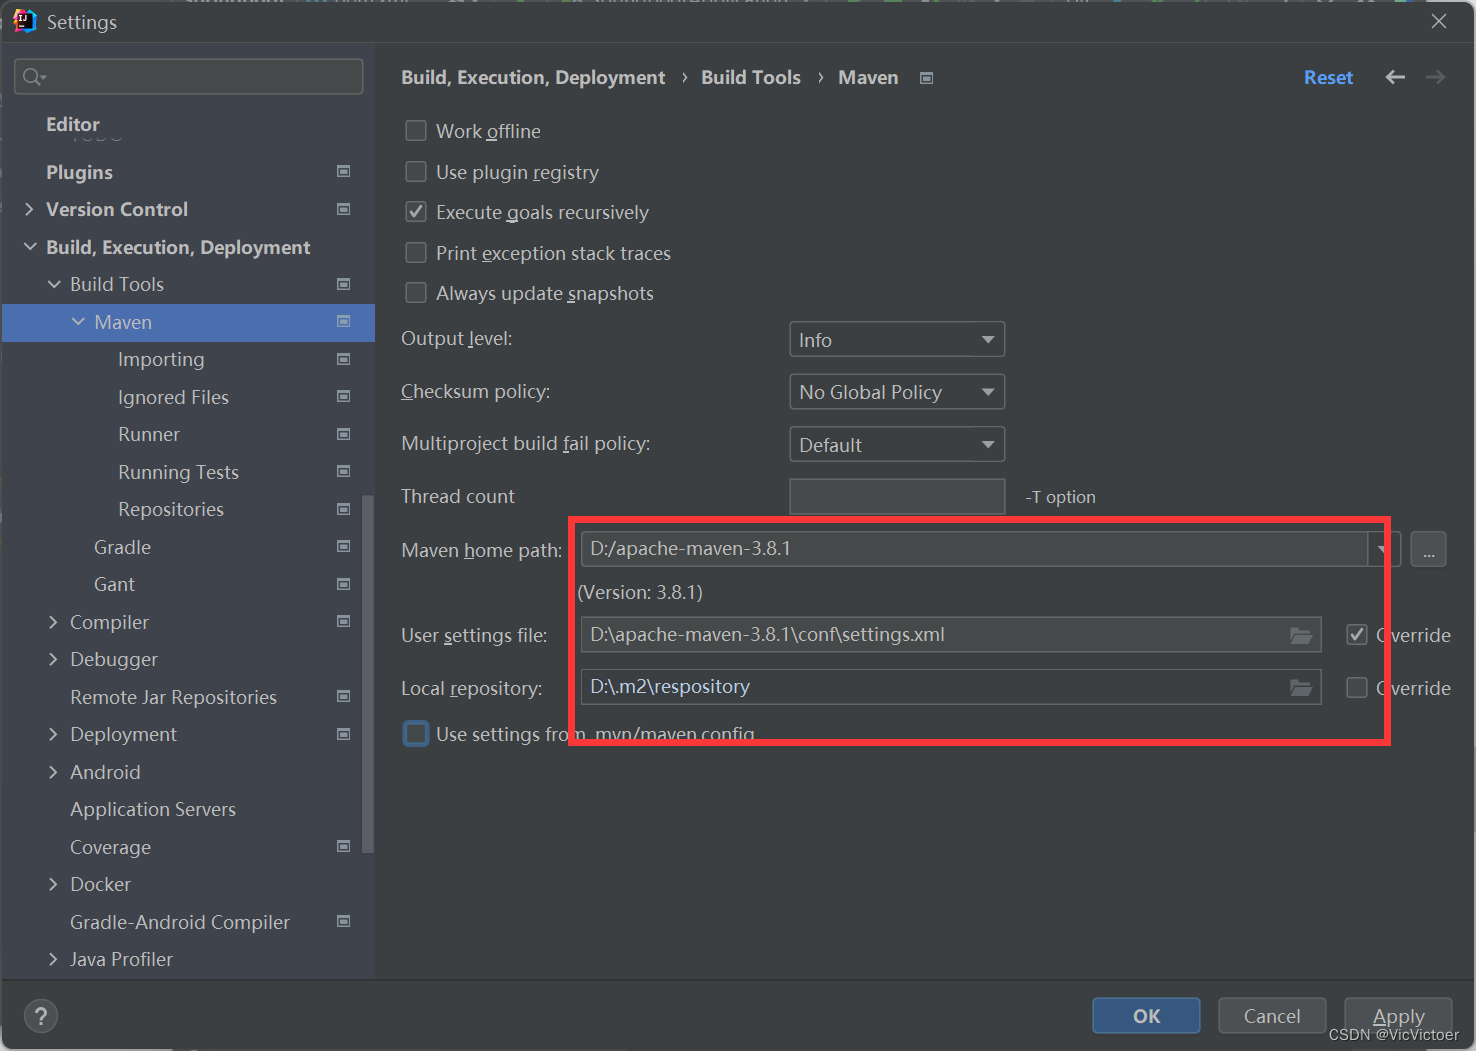This screenshot has height=1051, width=1476.
Task: Expand the Compiler node
Action: coord(54,622)
